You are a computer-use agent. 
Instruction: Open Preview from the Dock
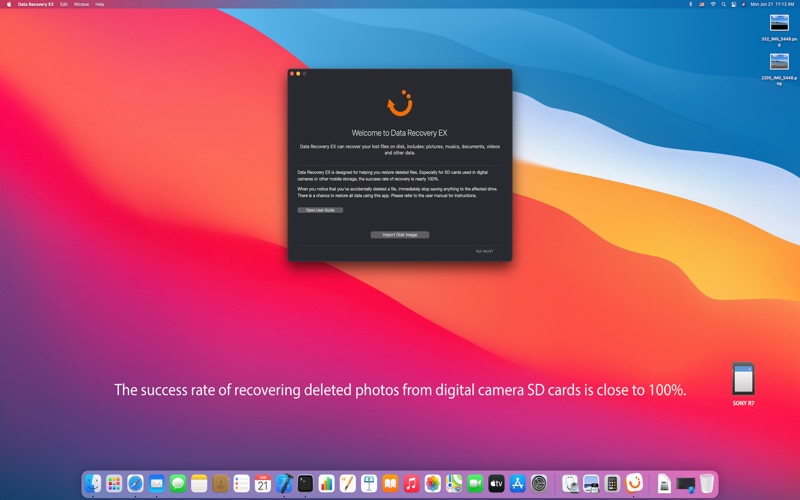(x=591, y=483)
